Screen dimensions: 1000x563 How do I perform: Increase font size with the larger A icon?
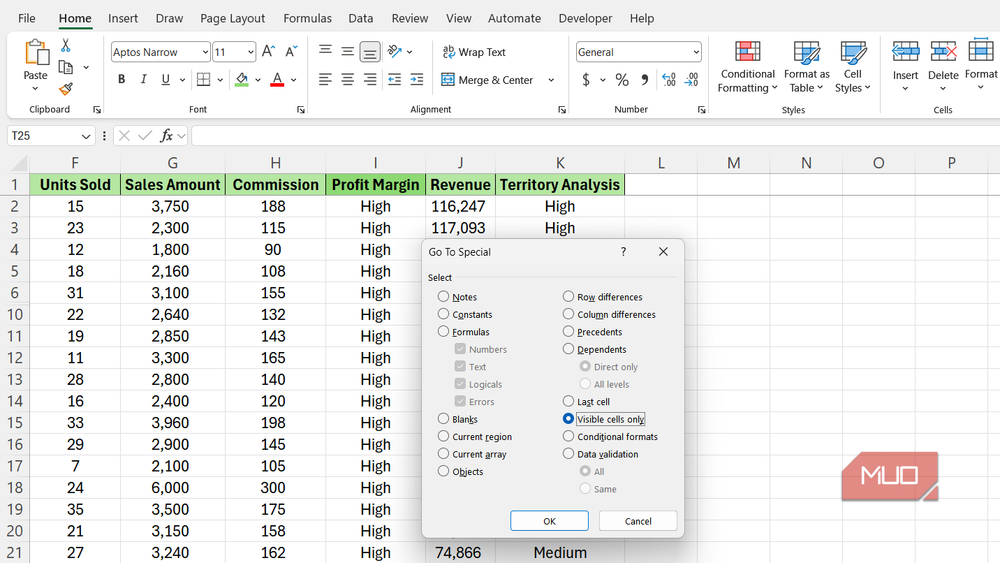tap(268, 52)
